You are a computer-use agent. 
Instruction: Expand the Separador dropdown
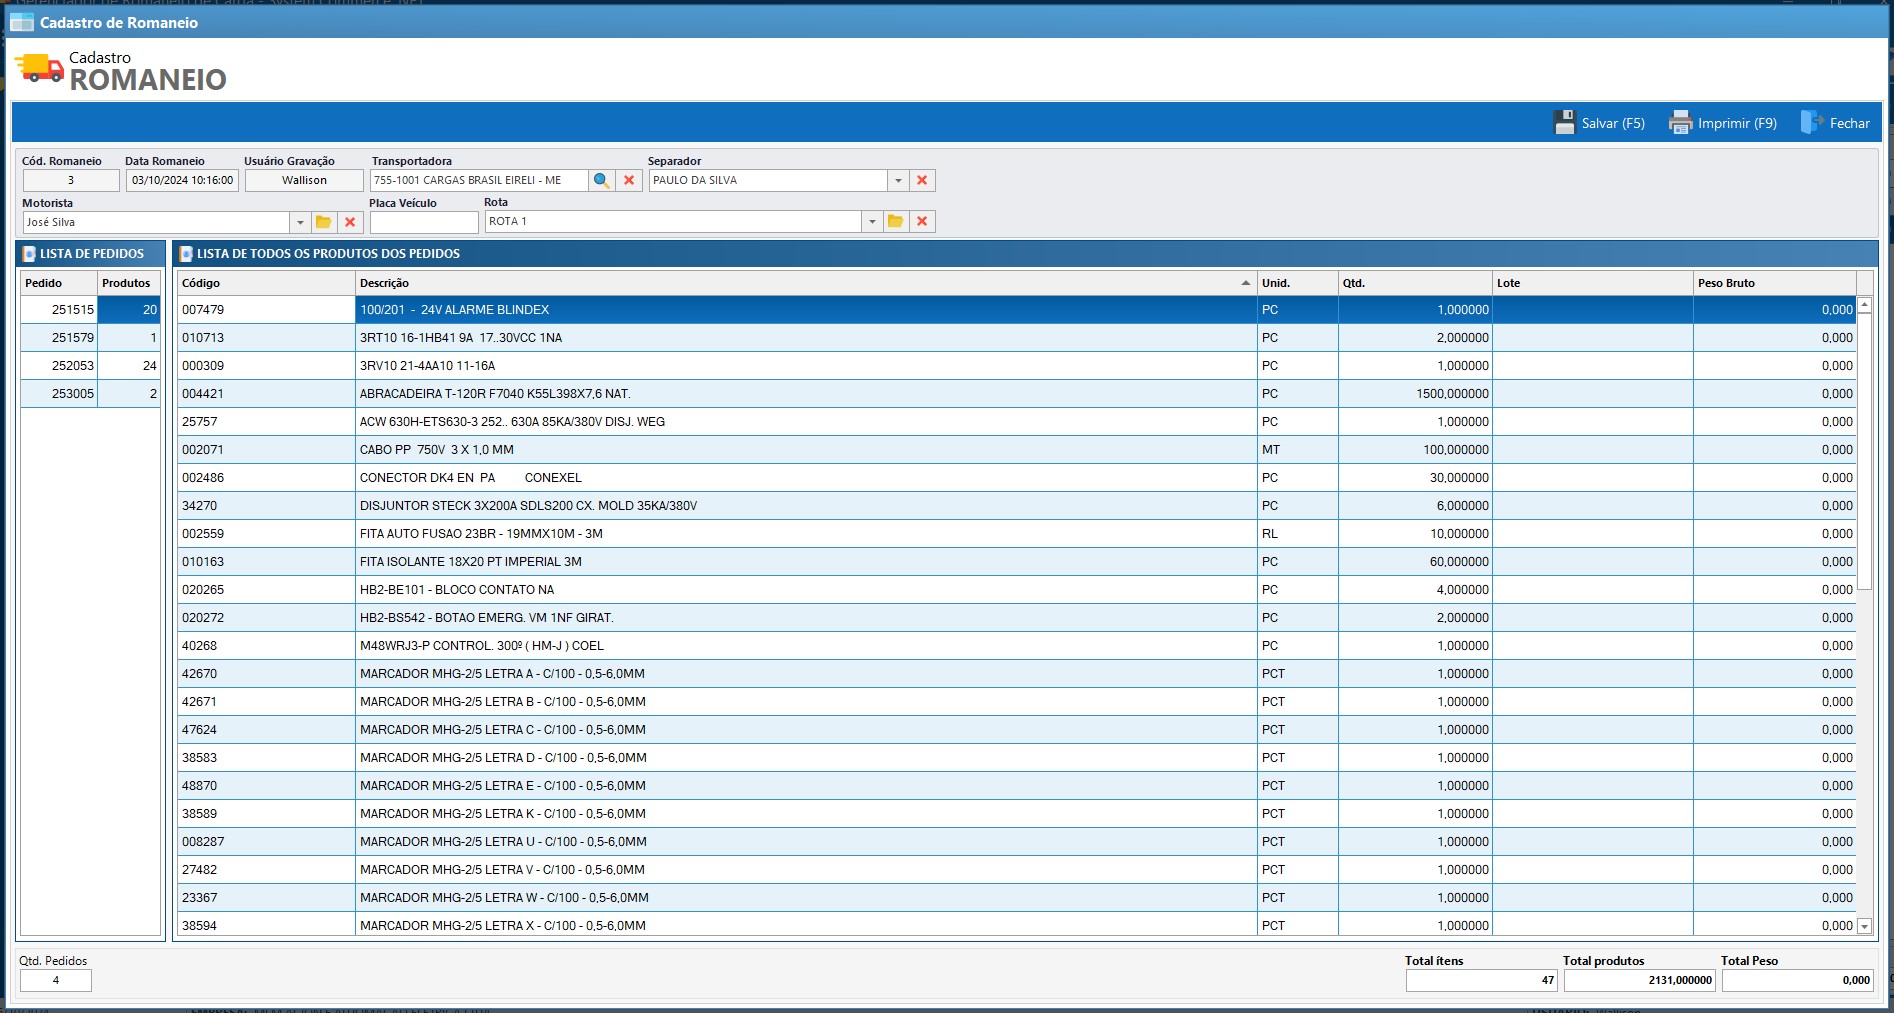click(x=898, y=181)
